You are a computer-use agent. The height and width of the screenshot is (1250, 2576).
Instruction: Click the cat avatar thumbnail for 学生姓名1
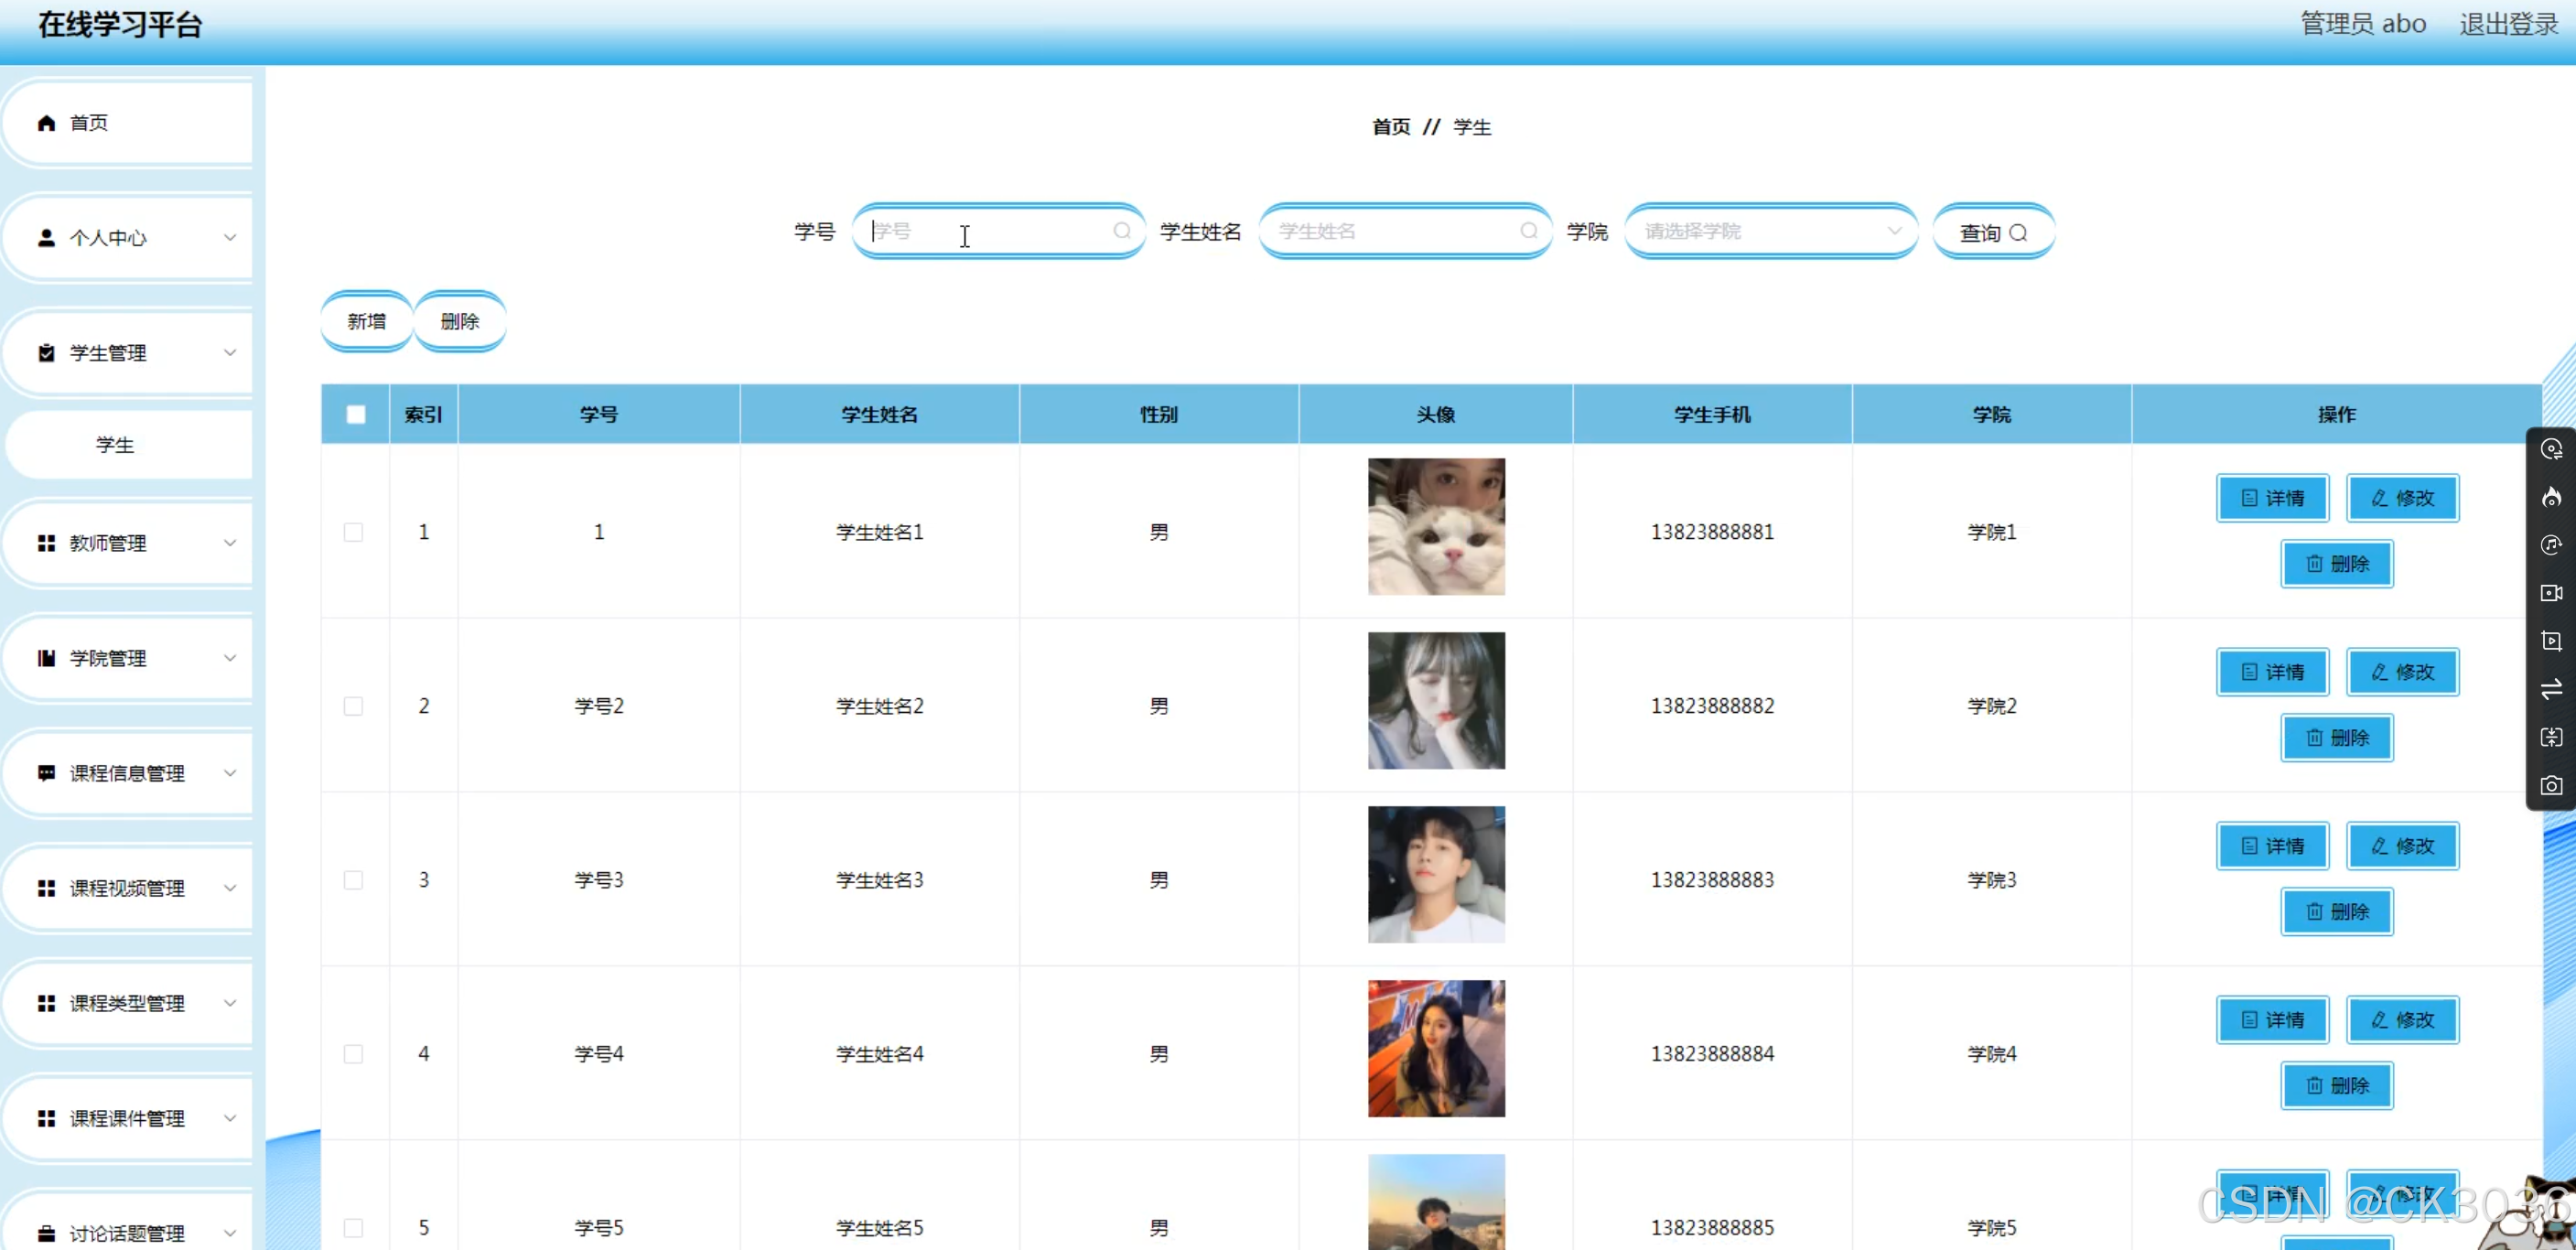click(1435, 527)
